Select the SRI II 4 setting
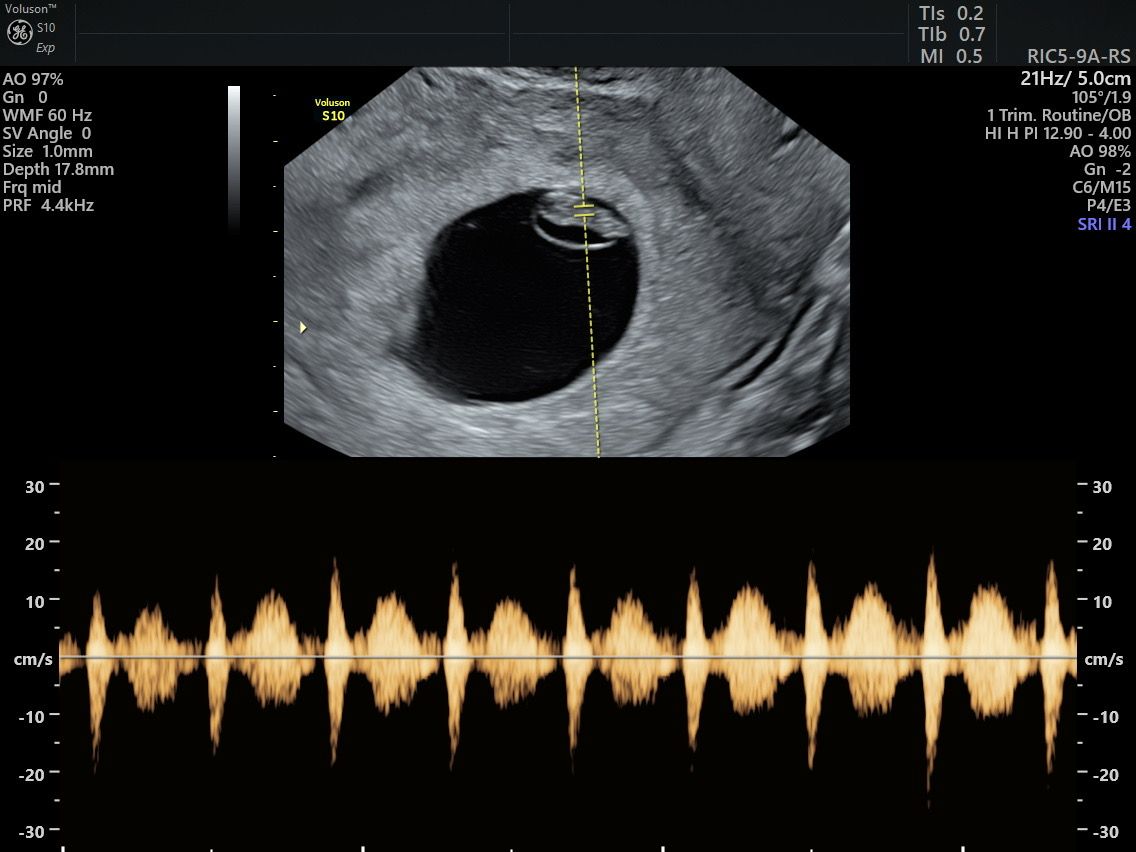The width and height of the screenshot is (1136, 852). tap(1104, 224)
